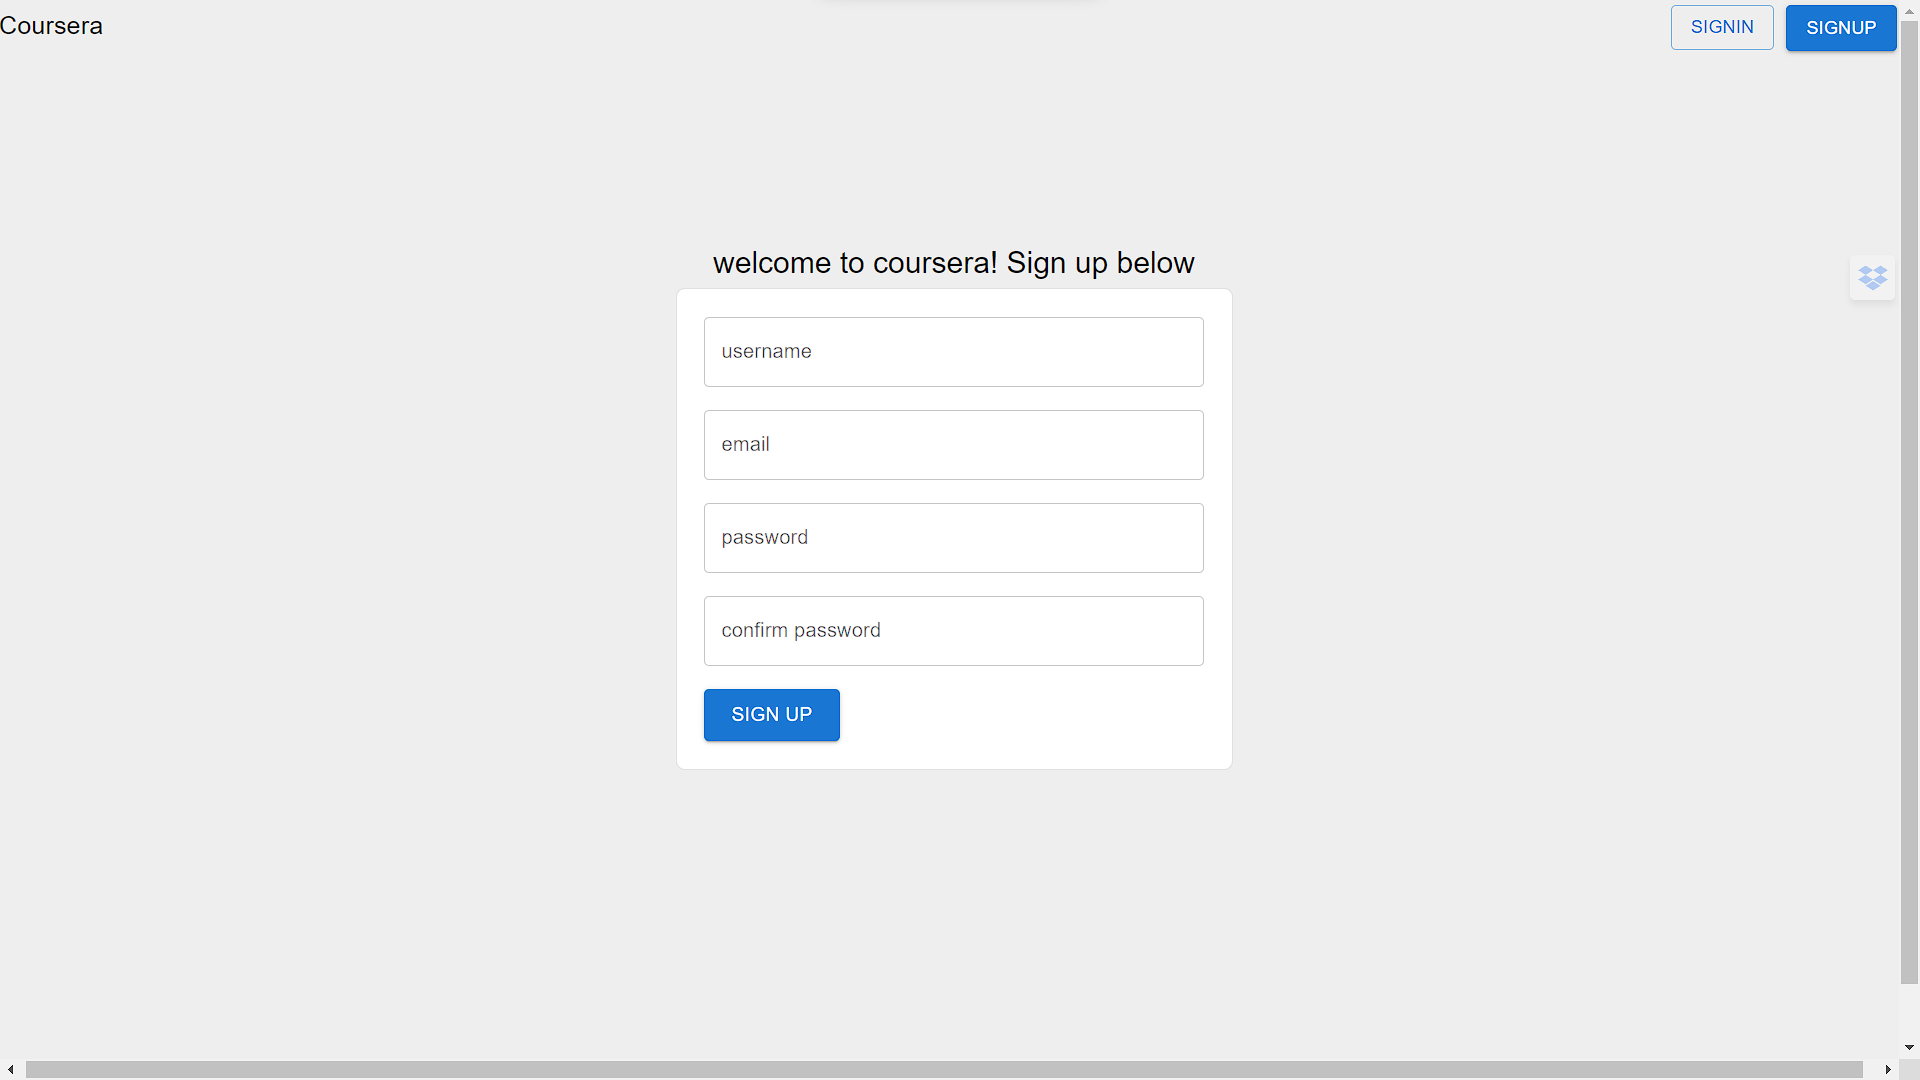Click the password input field
Viewport: 1920px width, 1080px height.
[x=953, y=537]
